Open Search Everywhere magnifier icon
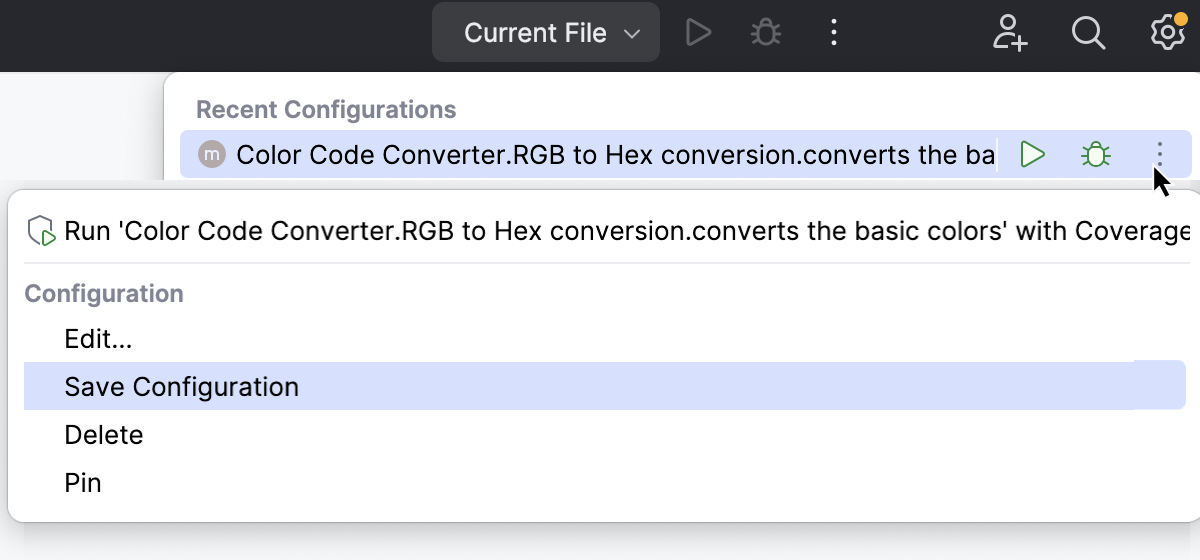1200x560 pixels. [x=1087, y=33]
